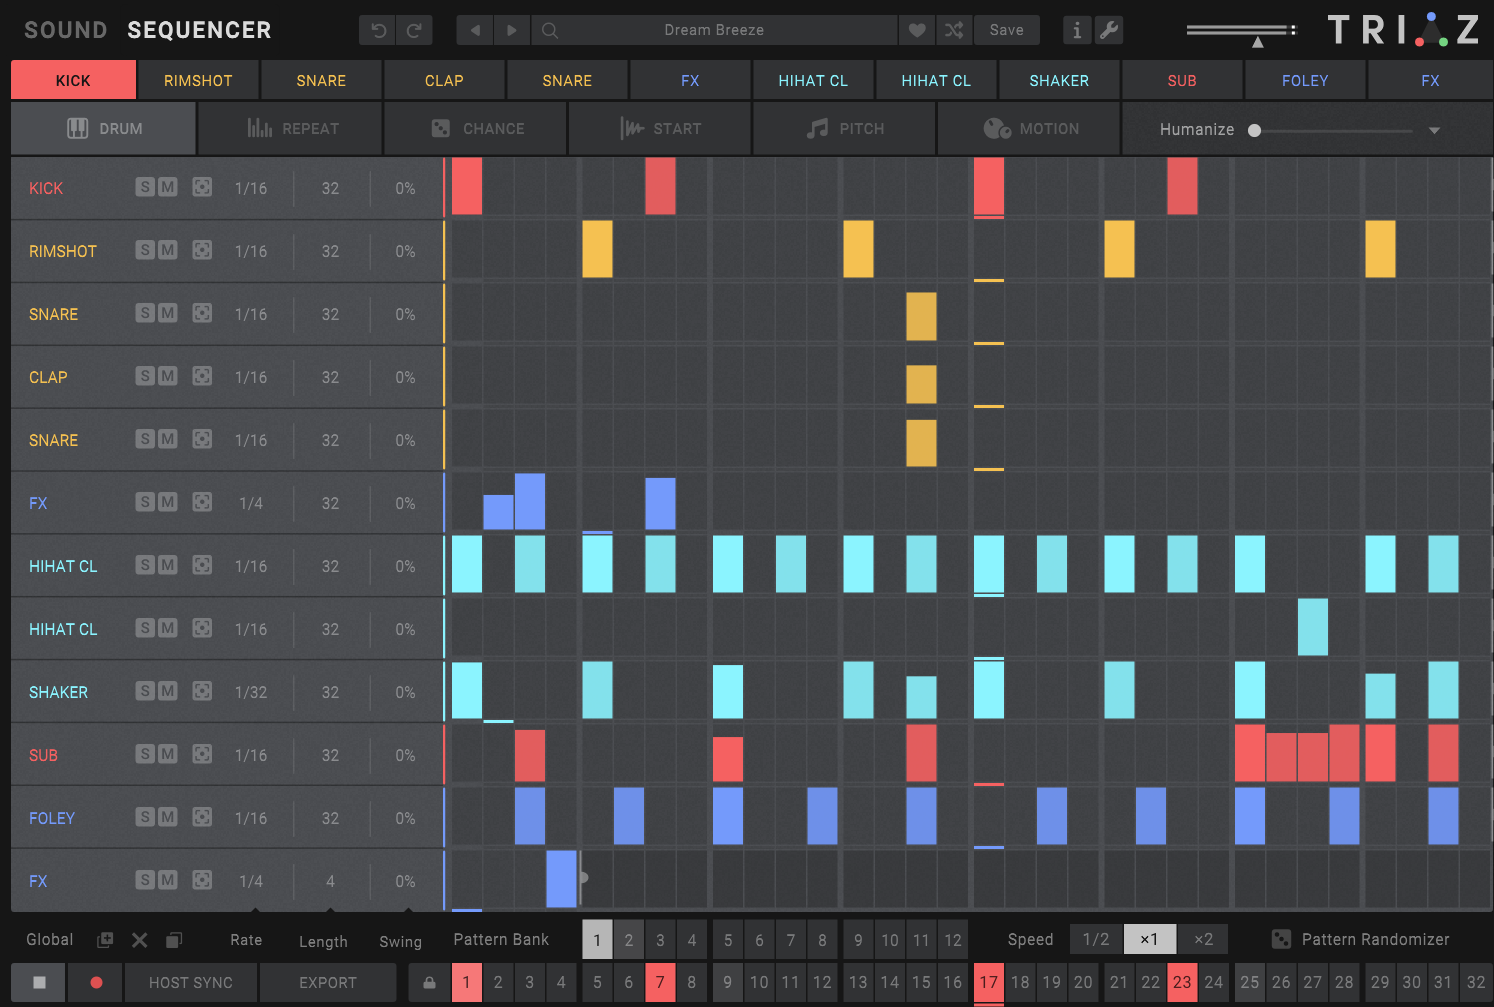Mute the SHAKER lane

[x=168, y=691]
